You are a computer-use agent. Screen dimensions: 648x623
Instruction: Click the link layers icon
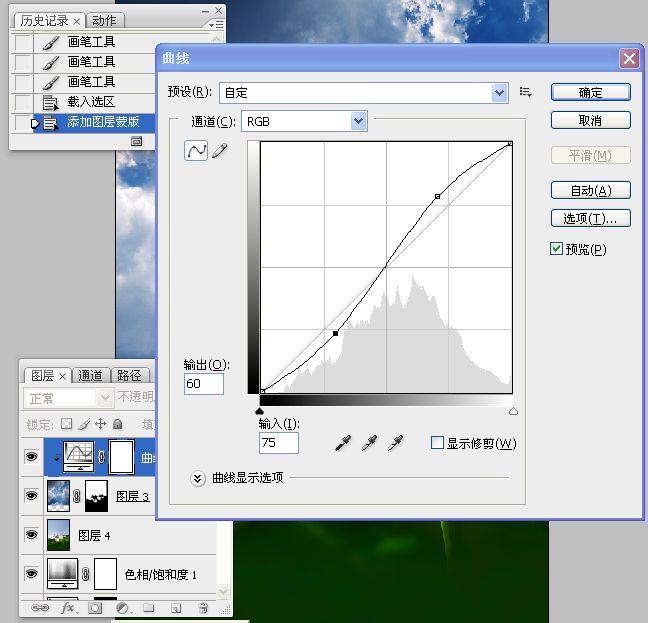(x=40, y=608)
